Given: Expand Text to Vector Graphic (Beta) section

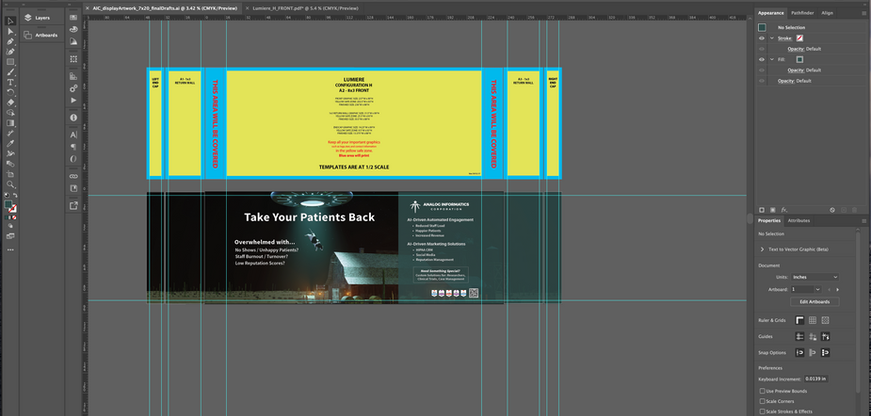Looking at the screenshot, I should coord(761,248).
